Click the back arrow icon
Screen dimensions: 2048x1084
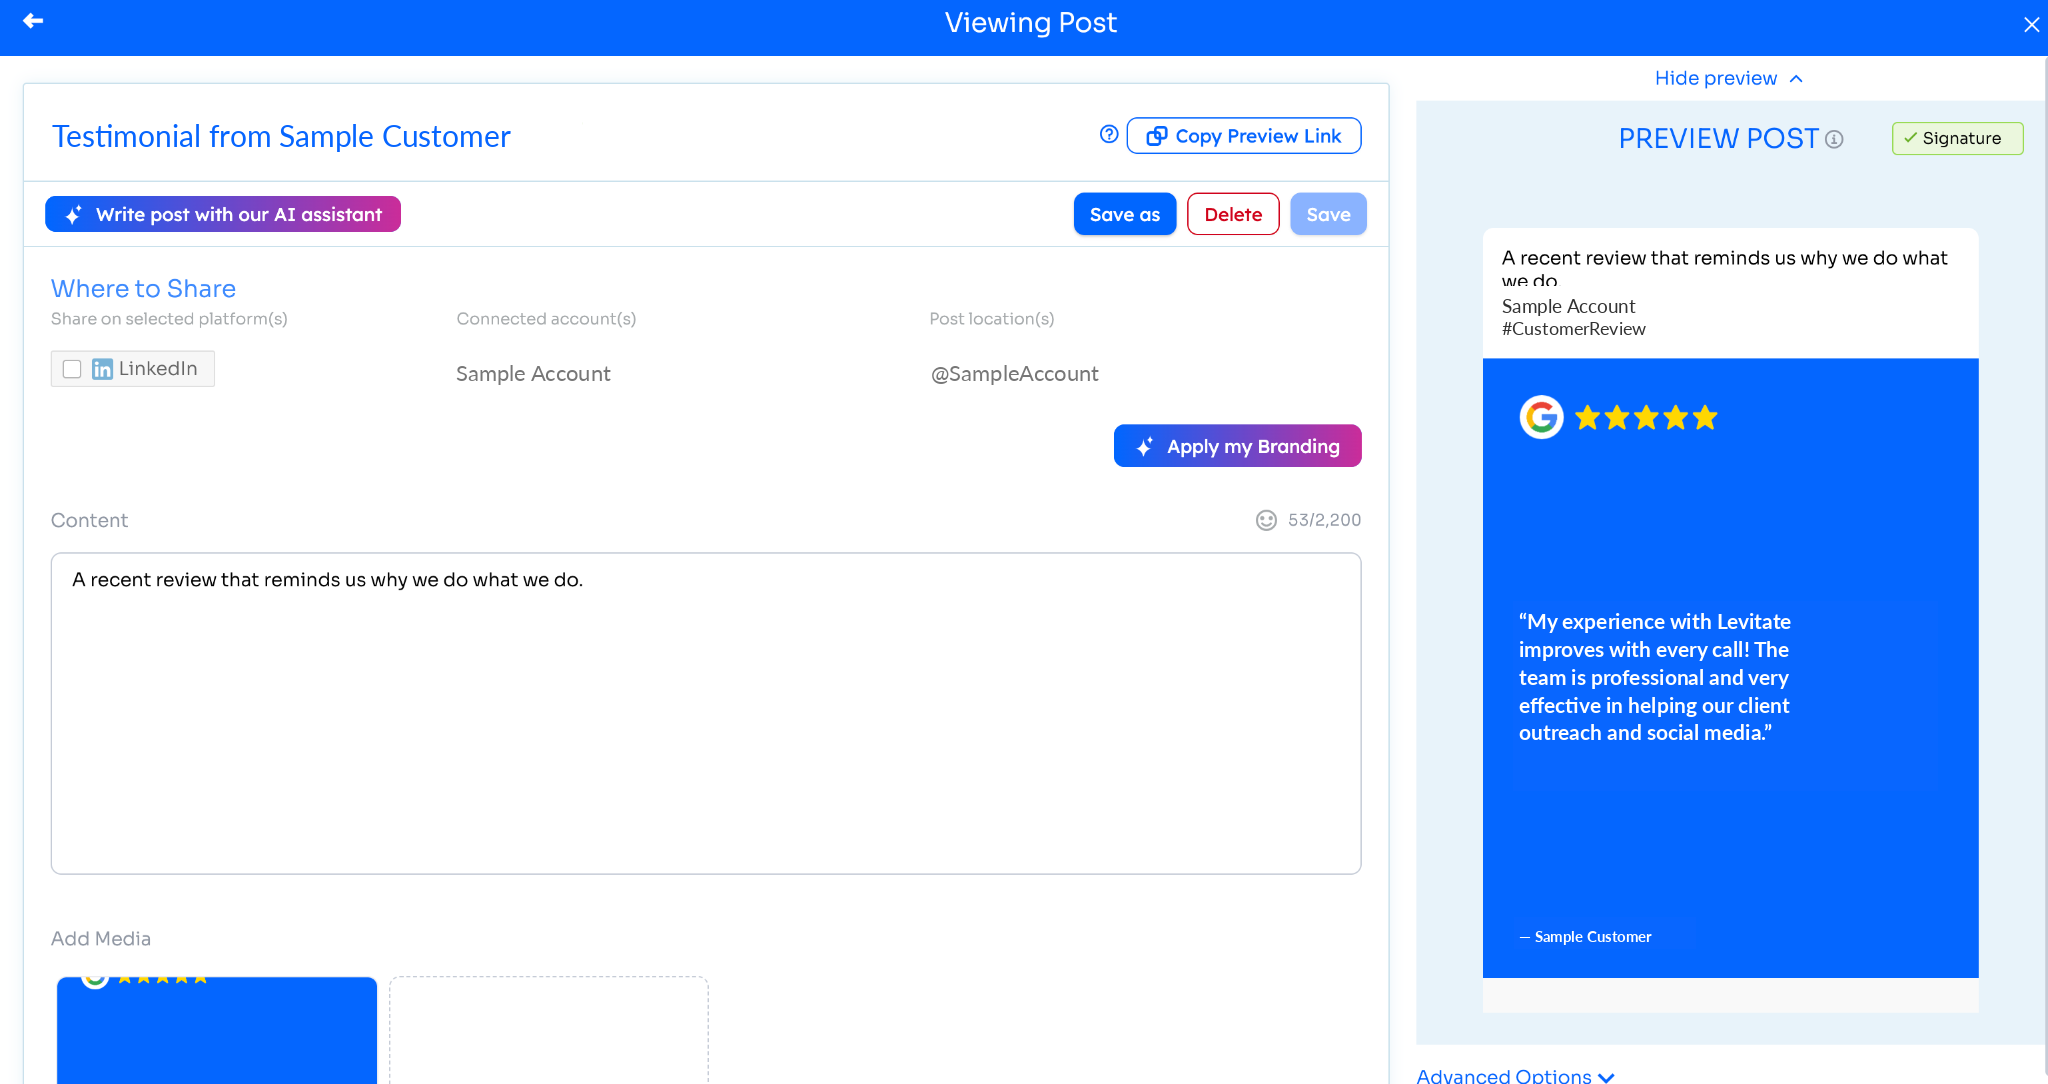pyautogui.click(x=33, y=21)
